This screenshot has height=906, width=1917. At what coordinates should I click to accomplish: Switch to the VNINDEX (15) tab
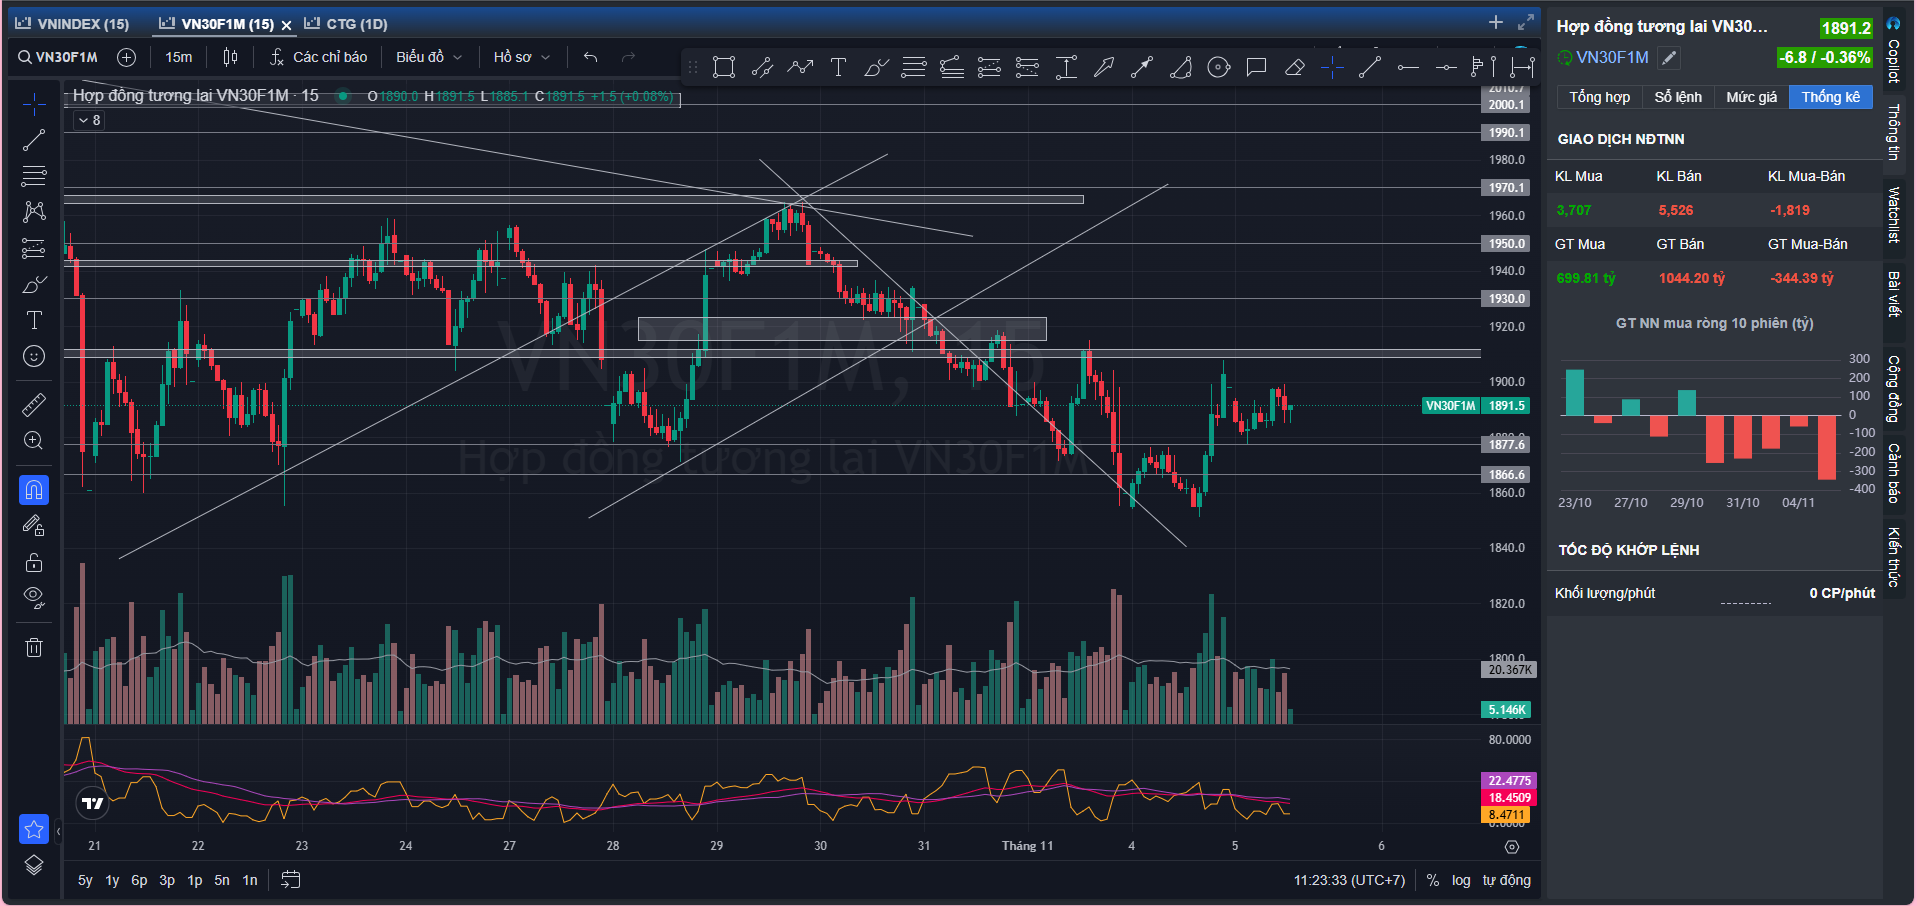[73, 24]
